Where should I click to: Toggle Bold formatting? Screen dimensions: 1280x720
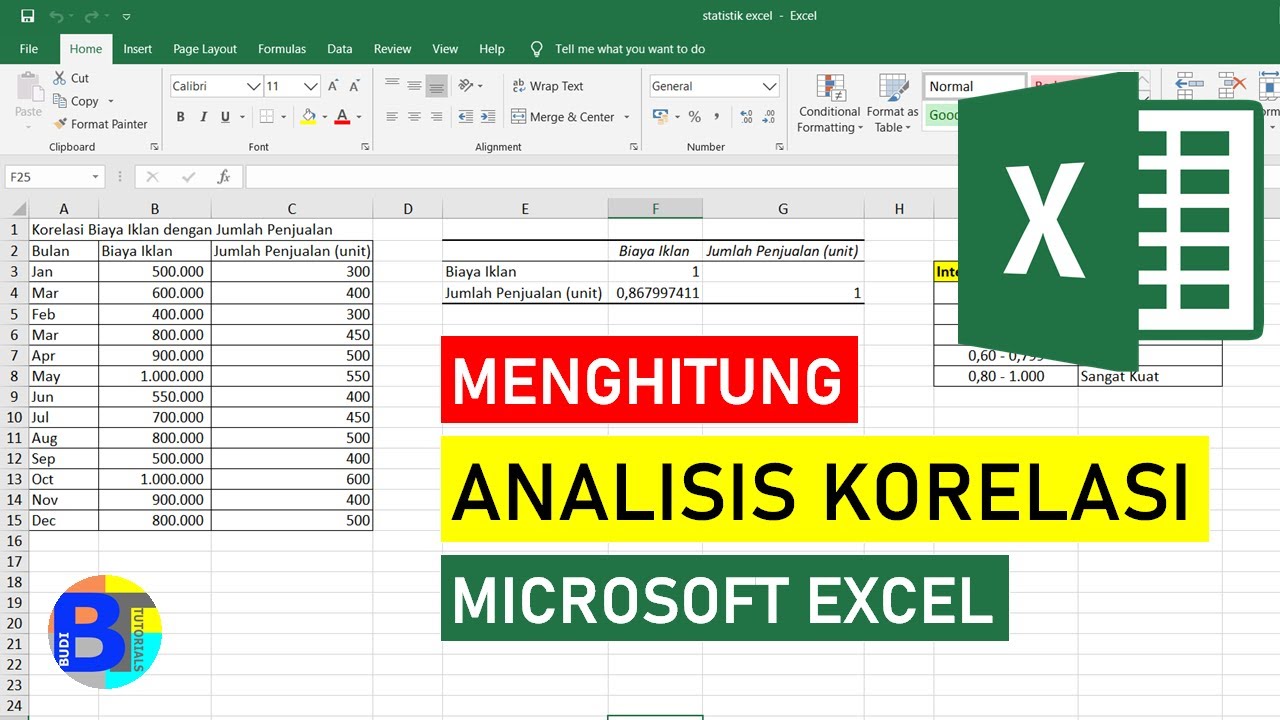click(181, 117)
